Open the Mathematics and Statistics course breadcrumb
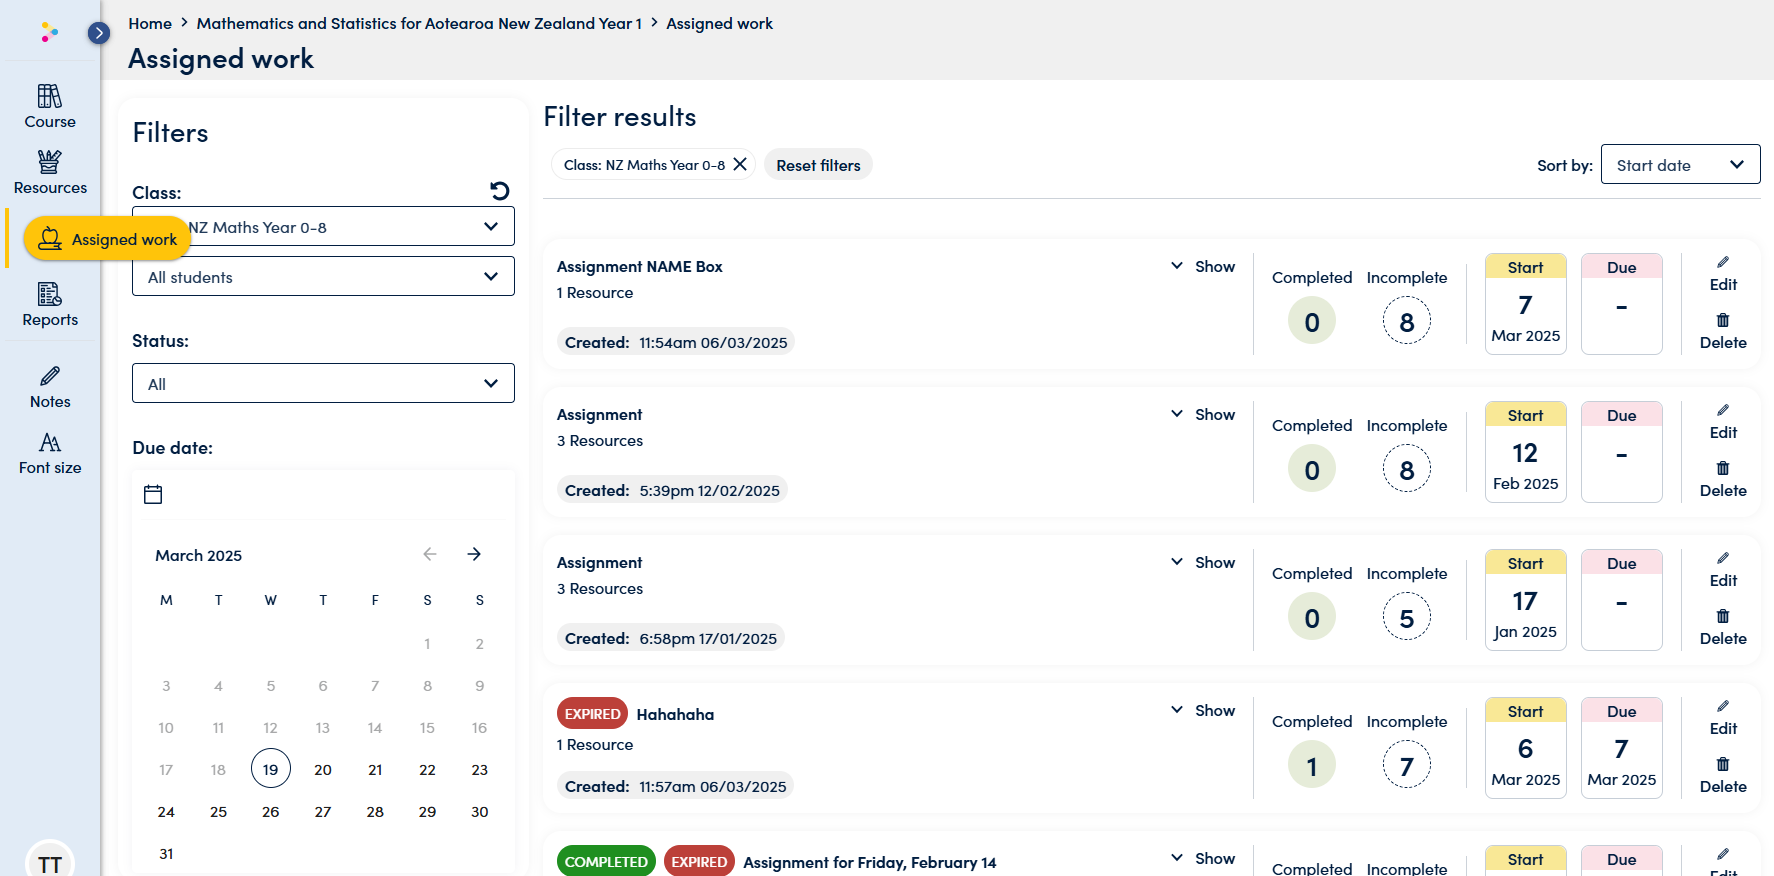The width and height of the screenshot is (1774, 876). pos(419,23)
